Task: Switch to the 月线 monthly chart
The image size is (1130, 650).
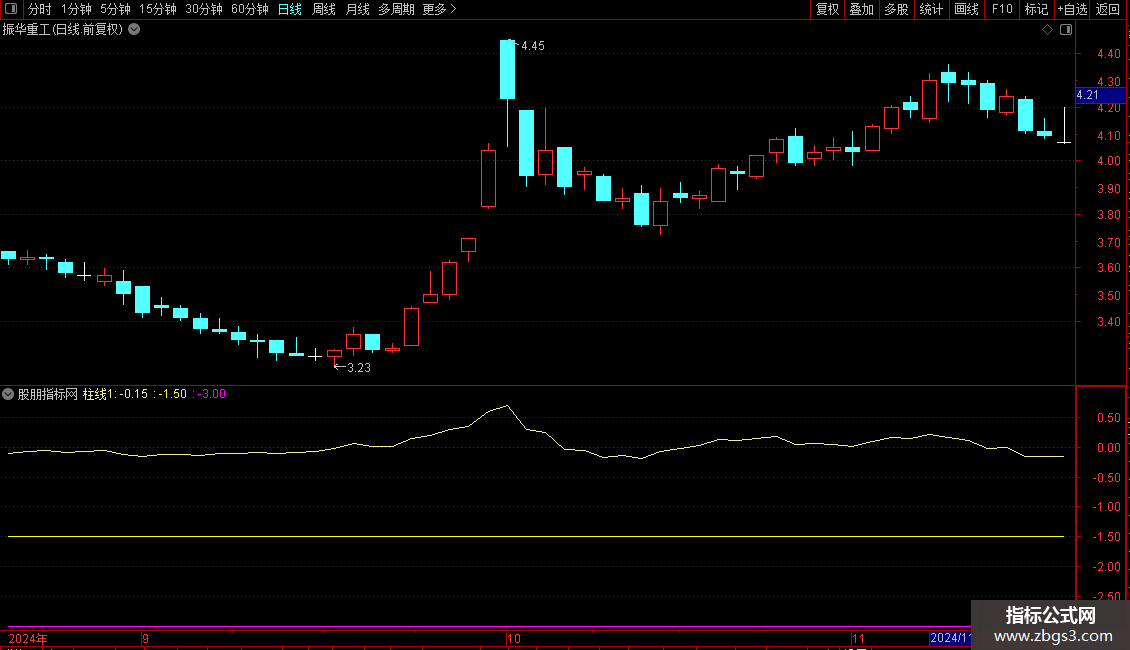Action: pyautogui.click(x=357, y=9)
